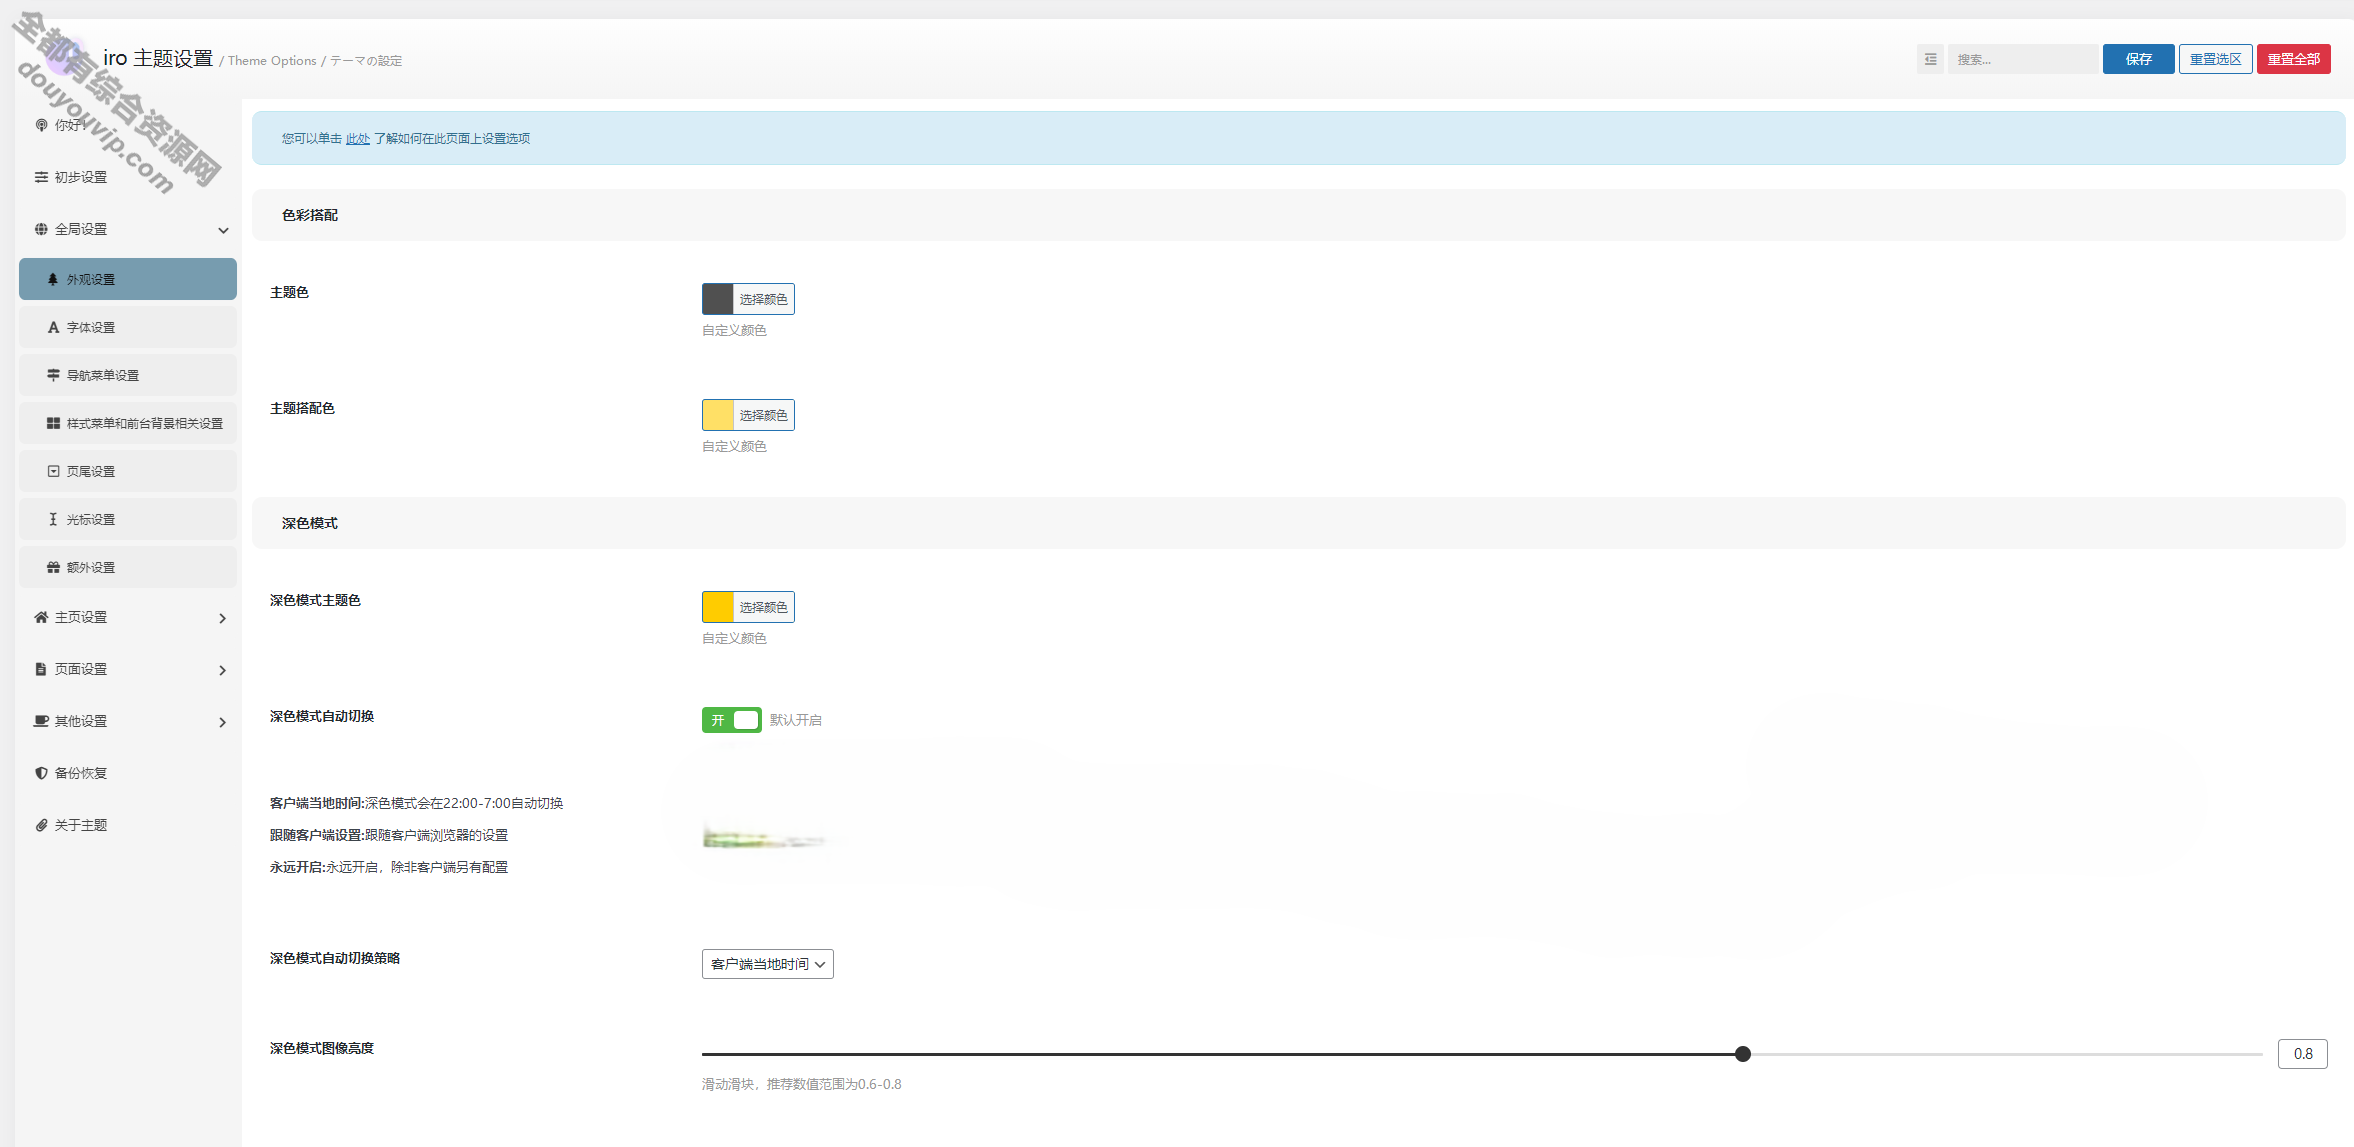Click the tree icon in 外观设置

tap(53, 279)
